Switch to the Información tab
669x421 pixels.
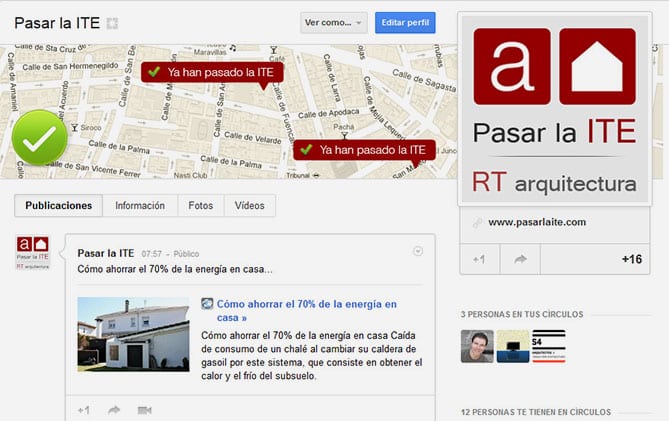[x=140, y=205]
